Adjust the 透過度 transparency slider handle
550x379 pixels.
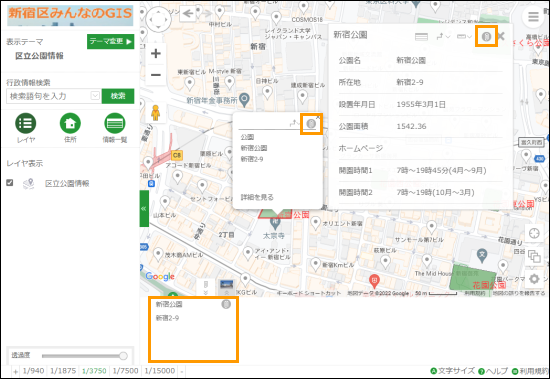pos(123,356)
